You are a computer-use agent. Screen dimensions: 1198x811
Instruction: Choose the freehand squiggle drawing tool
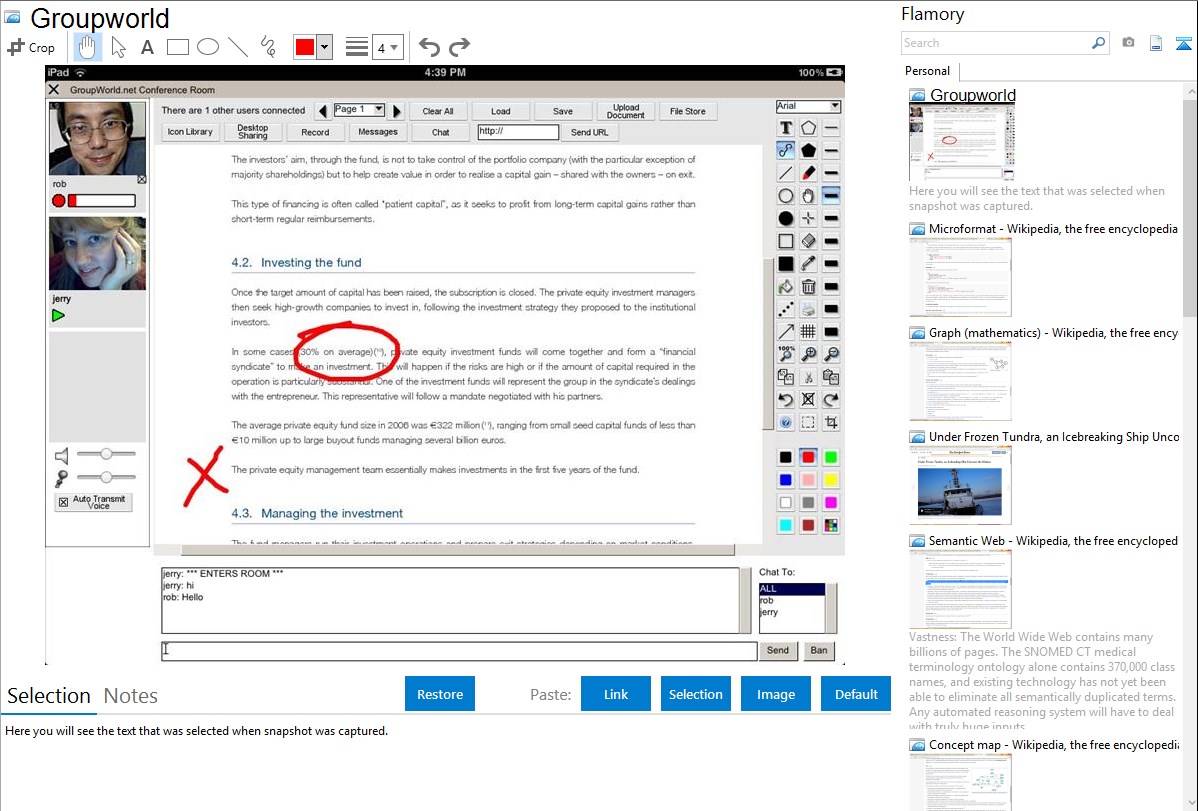pos(267,47)
